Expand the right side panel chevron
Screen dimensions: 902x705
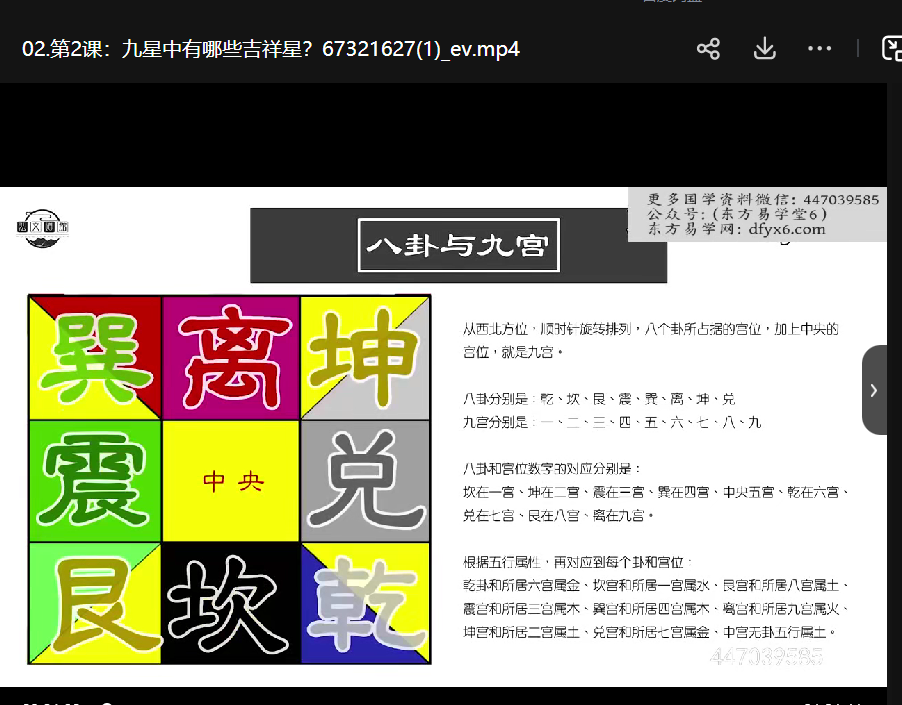pos(874,390)
